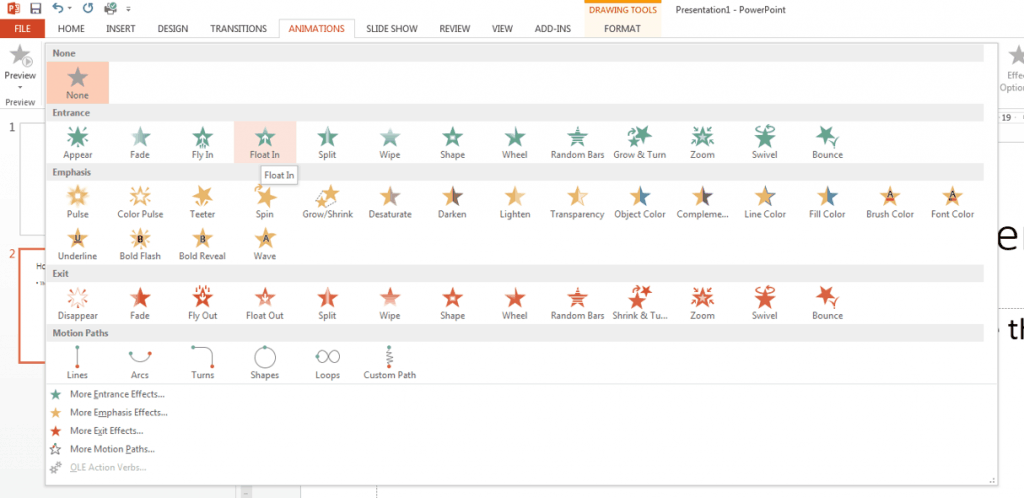Viewport: 1024px width, 498px height.
Task: Apply the Grow & Turn animation
Action: coord(639,142)
